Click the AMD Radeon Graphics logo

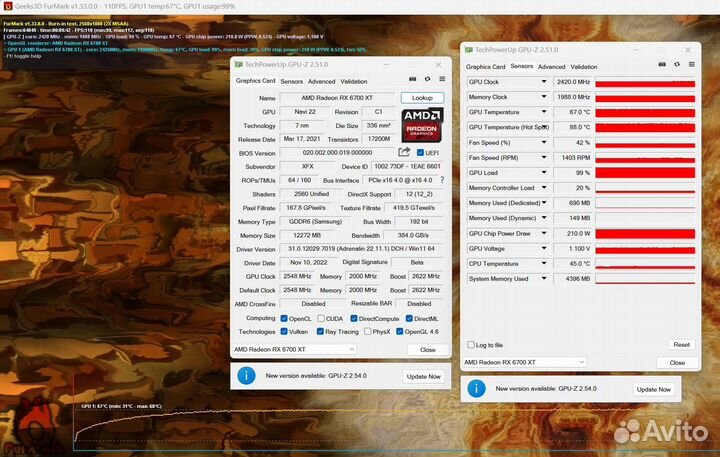(x=422, y=125)
